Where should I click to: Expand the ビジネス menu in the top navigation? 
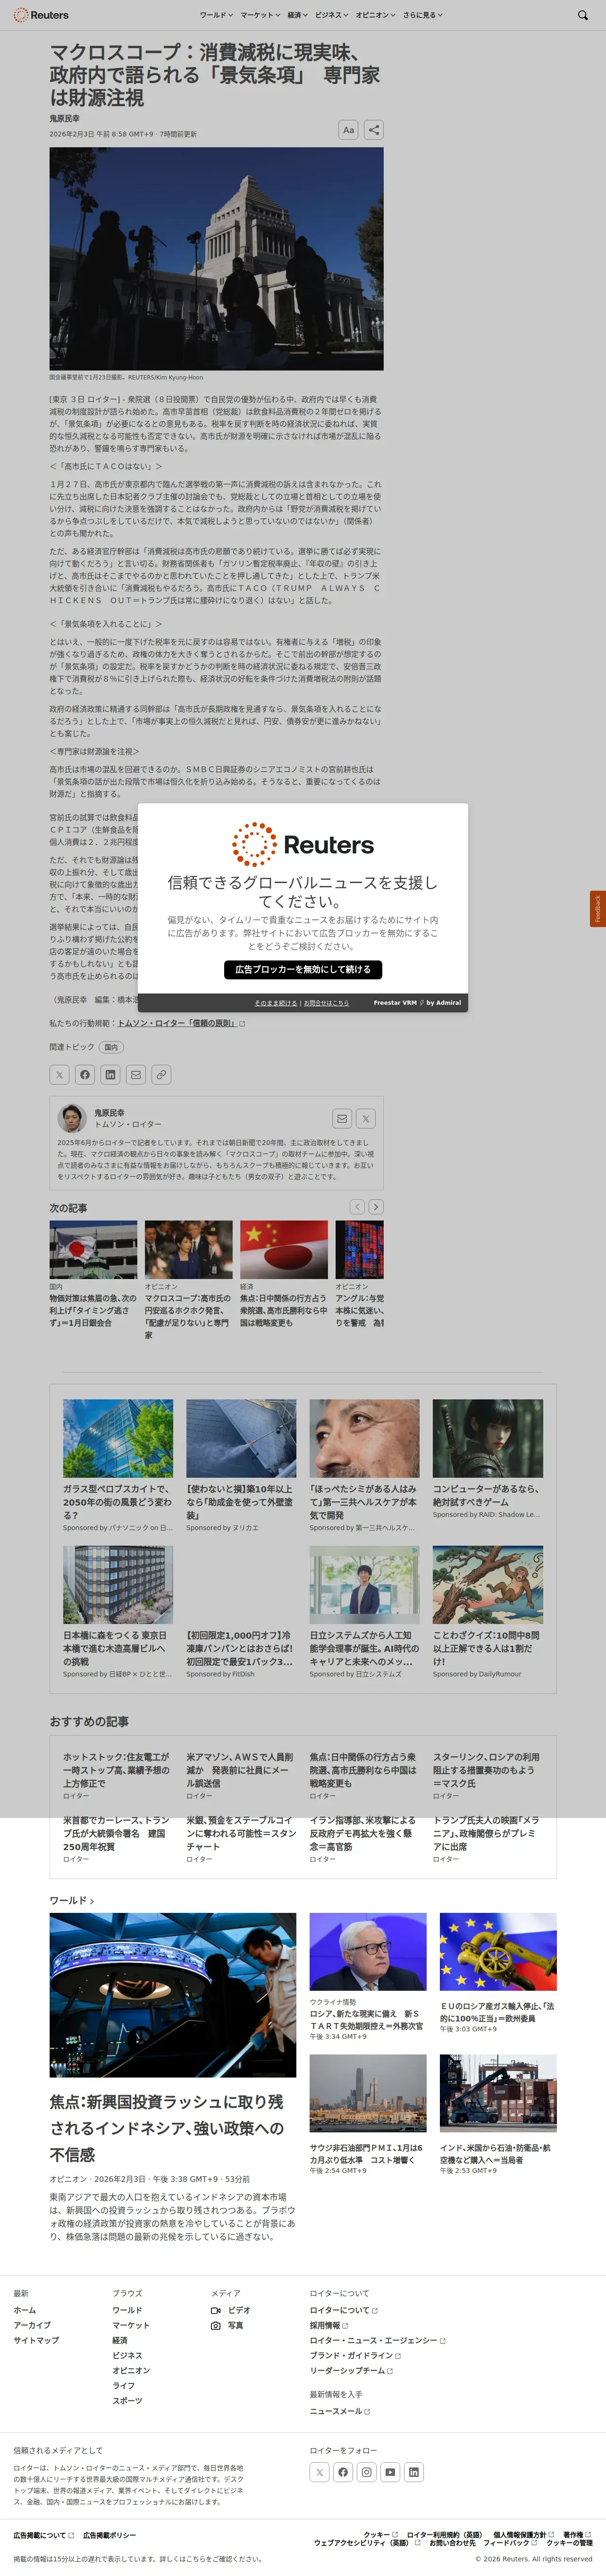(x=332, y=15)
